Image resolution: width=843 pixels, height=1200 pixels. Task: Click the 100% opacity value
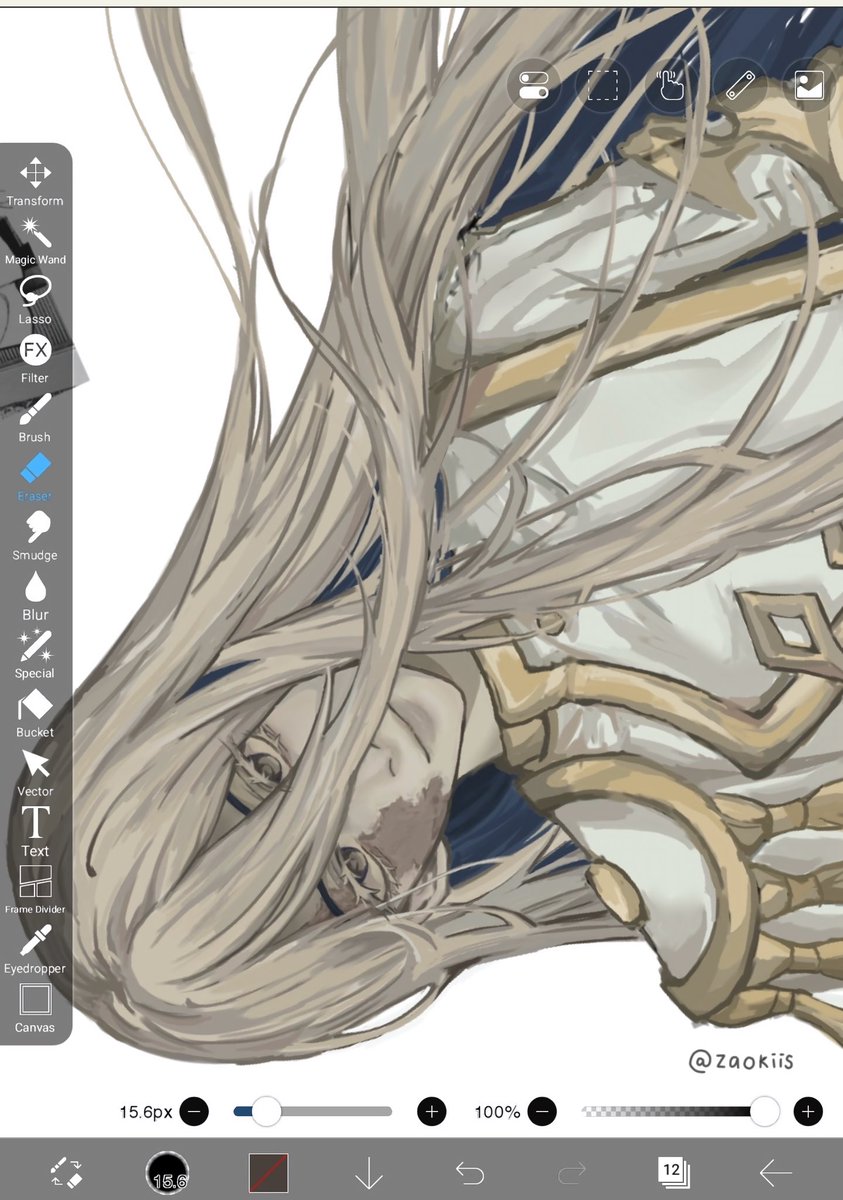coord(497,1112)
